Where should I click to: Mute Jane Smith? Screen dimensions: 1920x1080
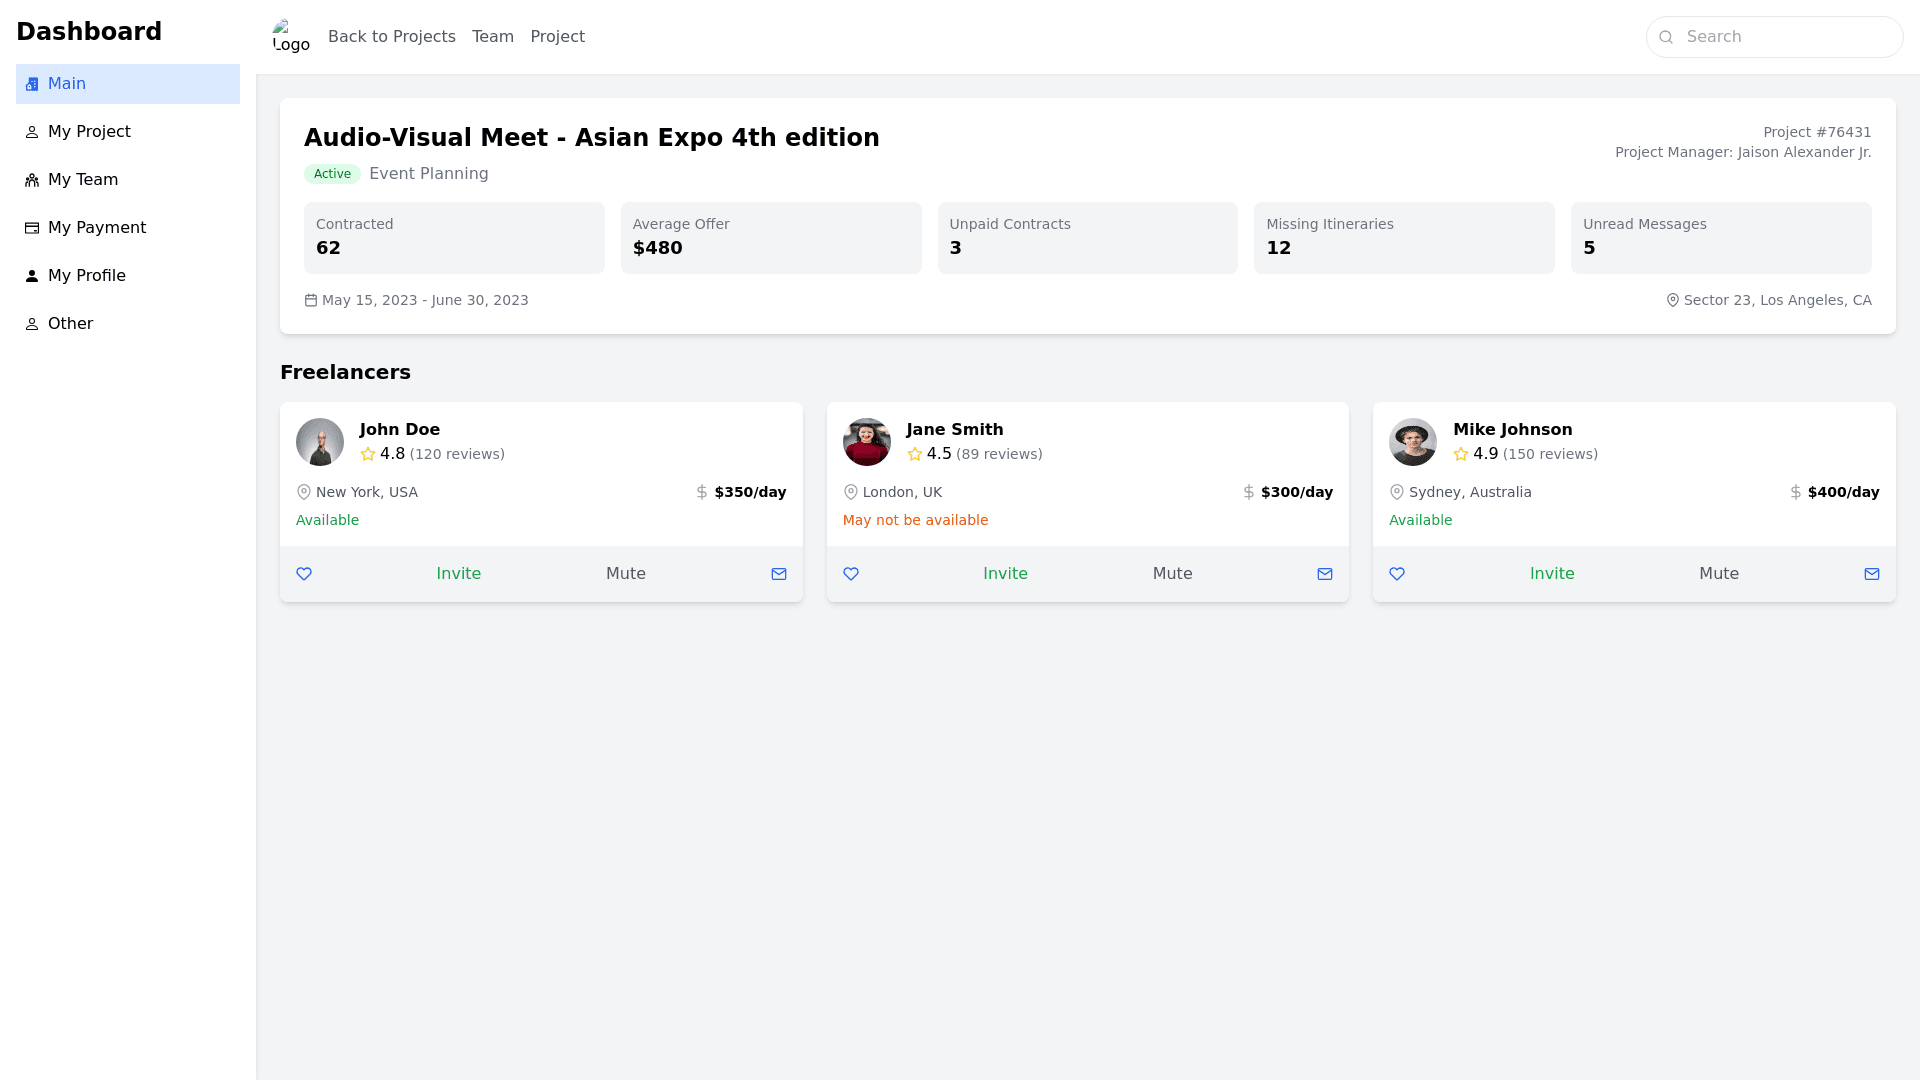pyautogui.click(x=1172, y=574)
